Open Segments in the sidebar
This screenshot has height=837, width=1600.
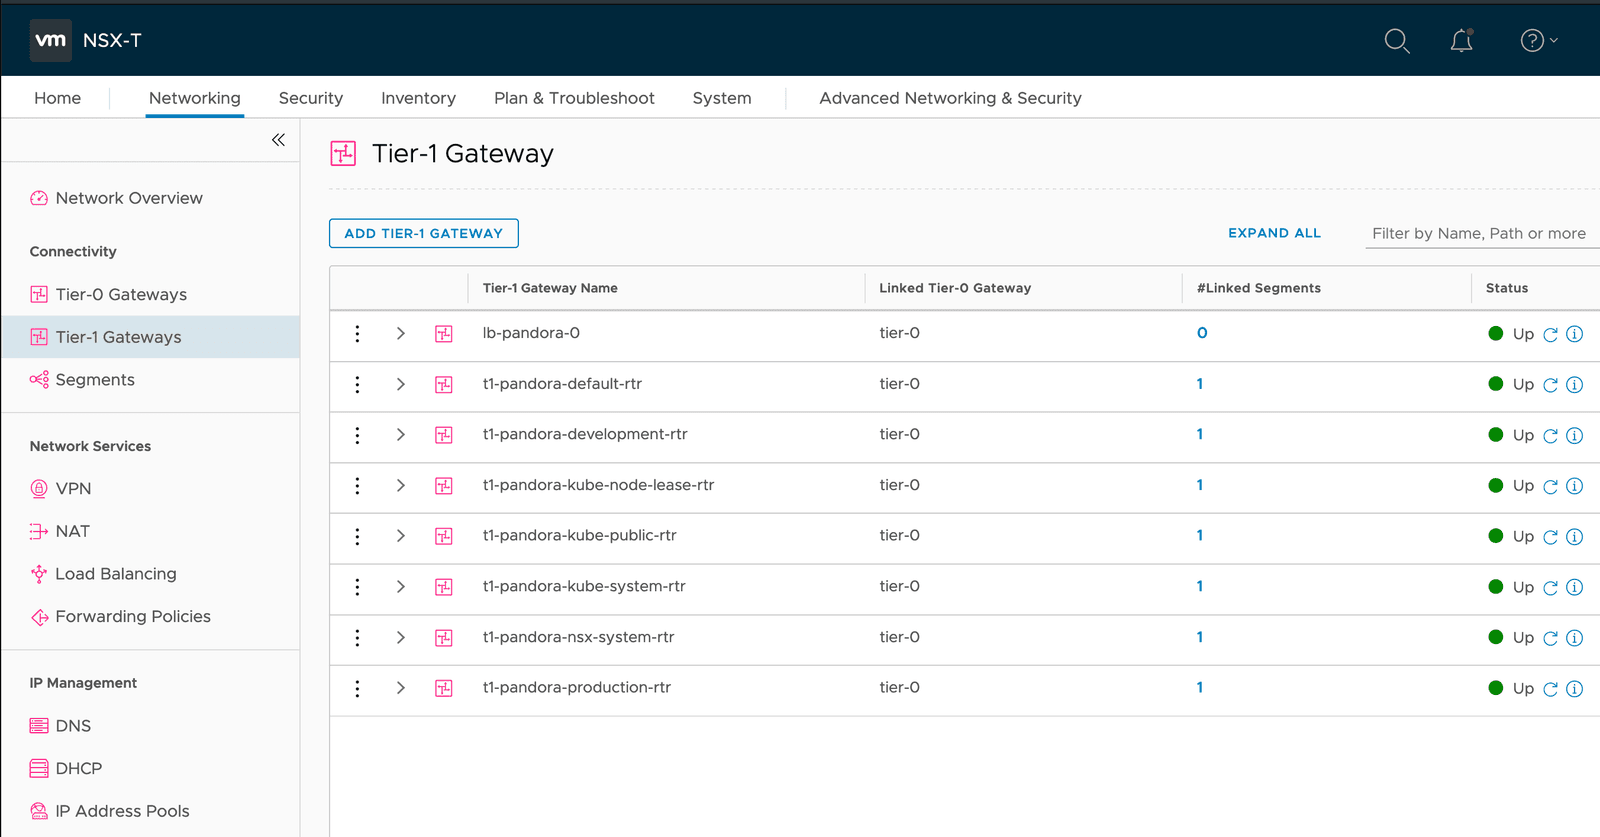tap(95, 380)
